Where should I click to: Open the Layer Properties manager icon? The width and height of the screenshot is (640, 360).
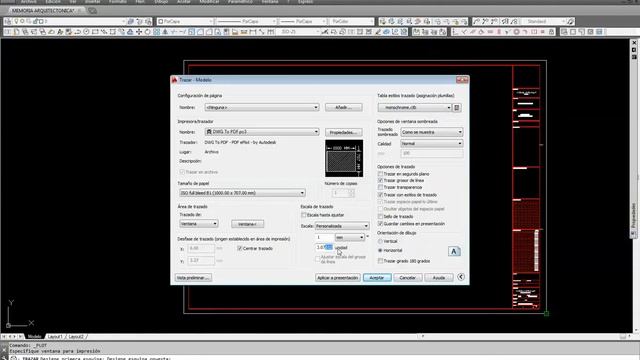pyautogui.click(x=8, y=21)
